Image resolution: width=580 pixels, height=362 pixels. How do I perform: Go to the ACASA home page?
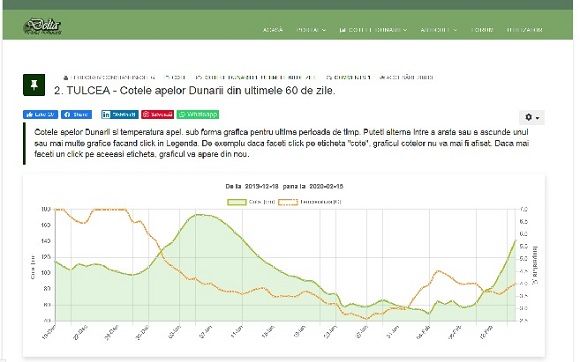[273, 30]
